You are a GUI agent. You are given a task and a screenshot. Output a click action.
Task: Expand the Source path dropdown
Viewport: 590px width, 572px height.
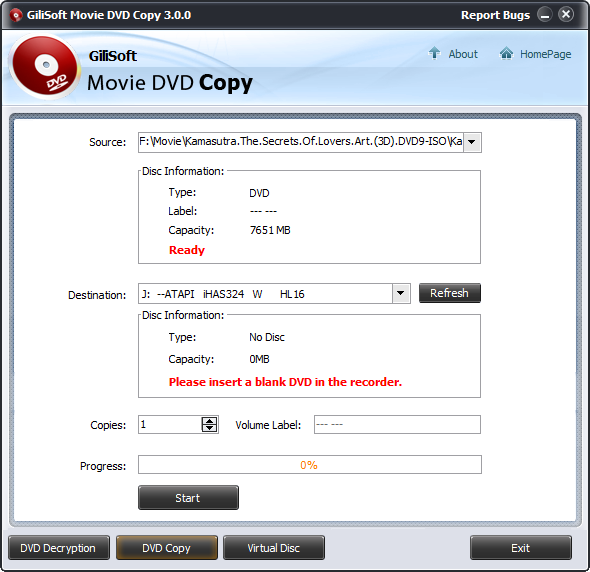pos(472,142)
